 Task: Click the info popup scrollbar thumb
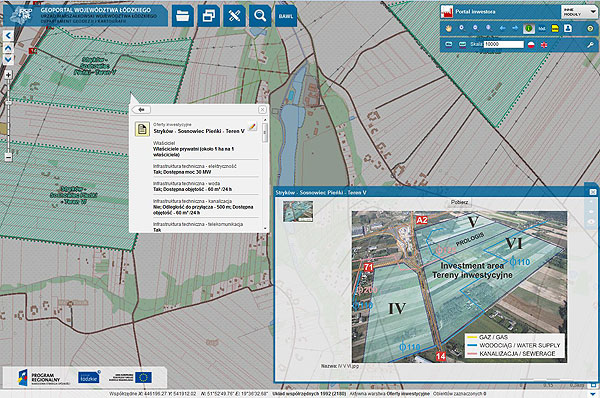(x=264, y=133)
